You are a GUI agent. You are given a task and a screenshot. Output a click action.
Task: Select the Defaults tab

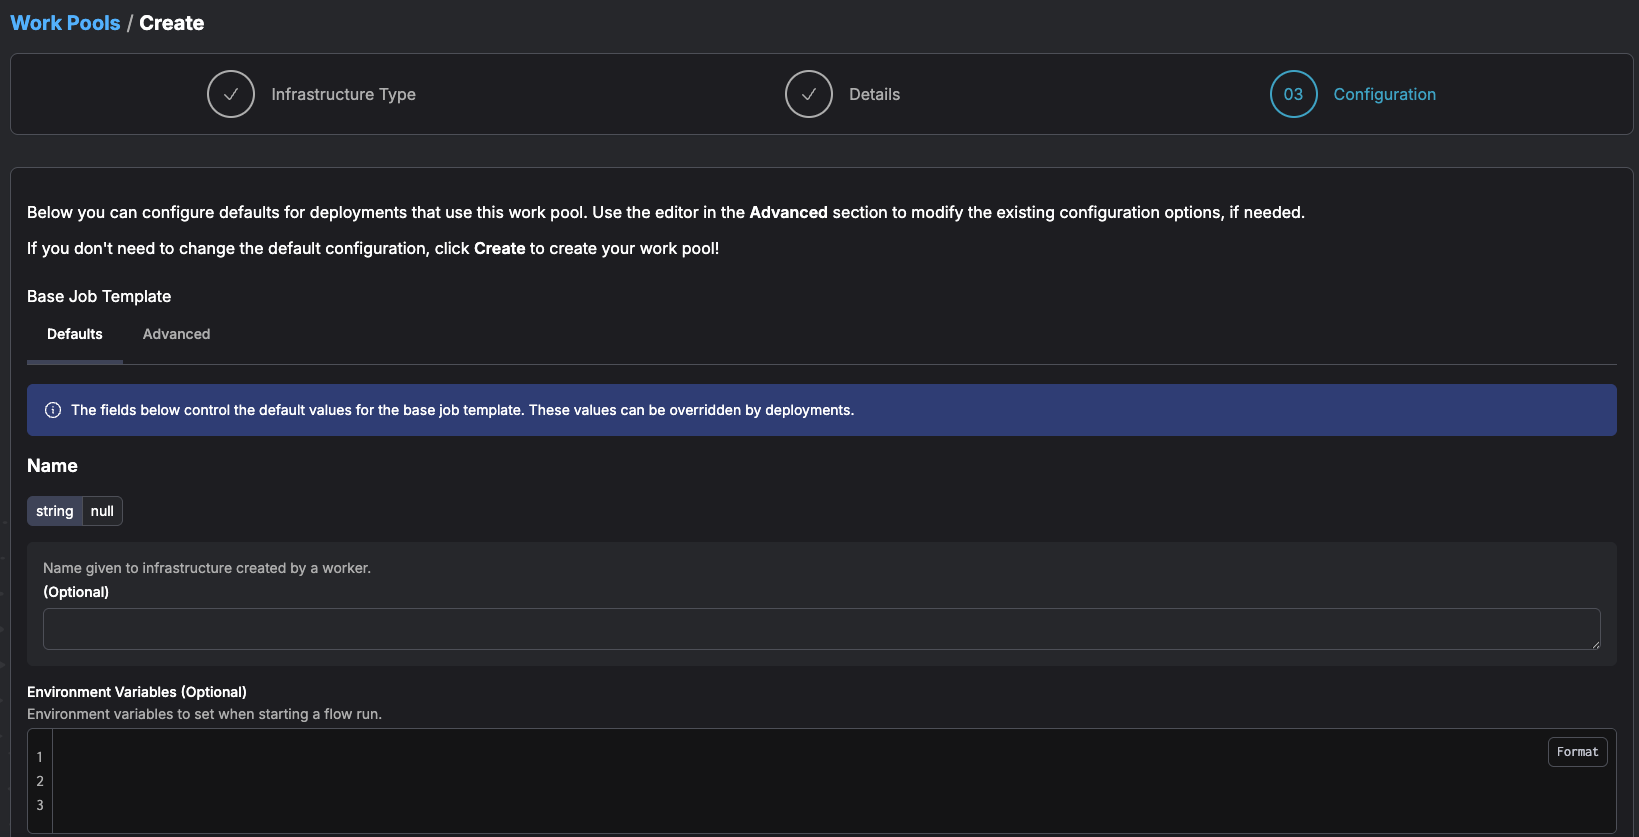point(75,334)
